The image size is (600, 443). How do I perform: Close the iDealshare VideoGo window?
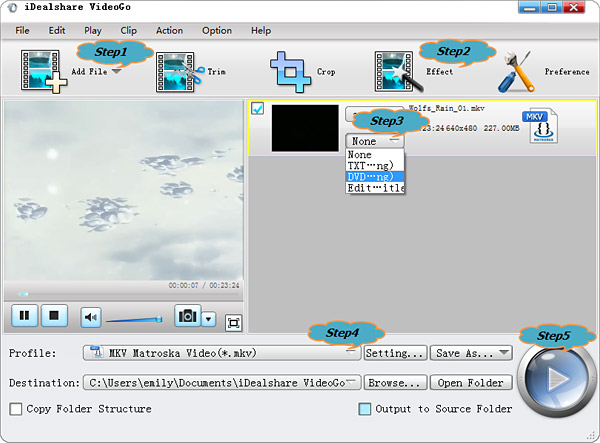pyautogui.click(x=574, y=7)
